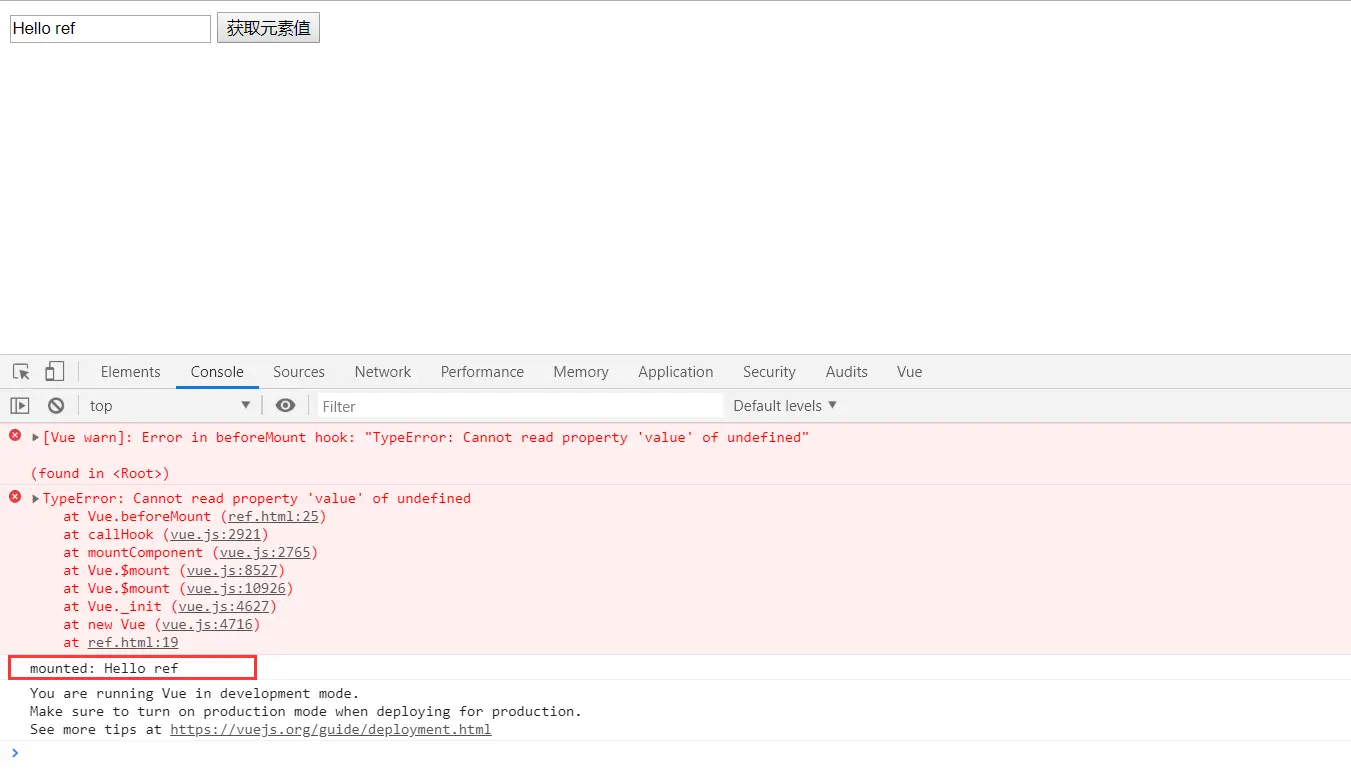This screenshot has width=1351, height=776.
Task: Switch to the Audits tab
Action: pos(847,371)
